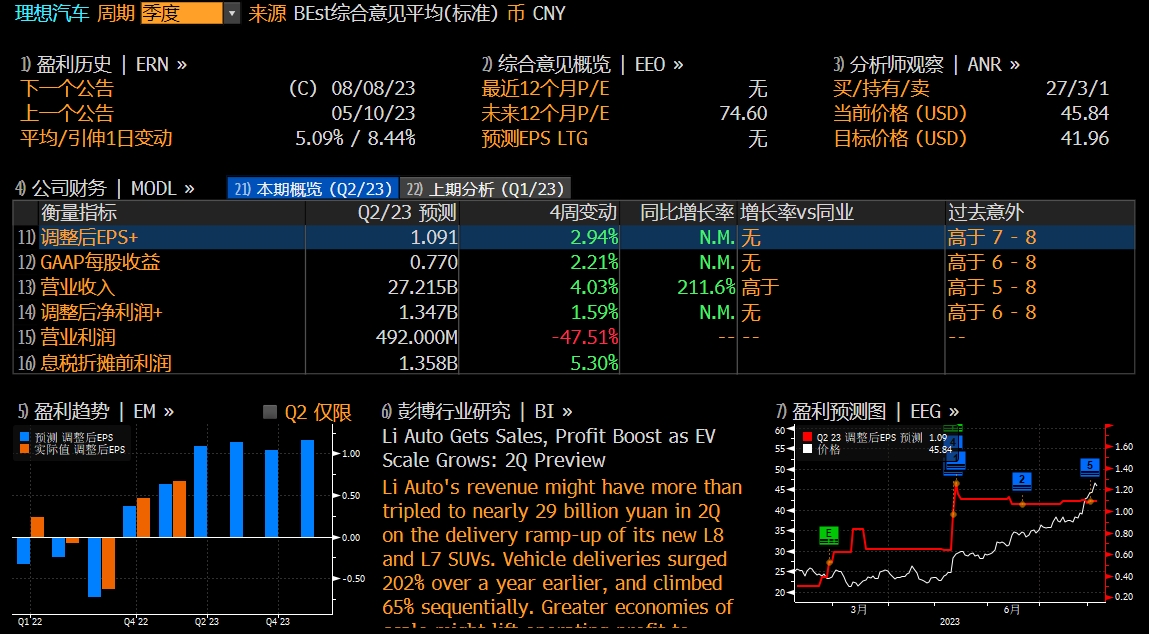
Task: Click the 目标价格 (USD) value 41.96
Action: [1085, 139]
